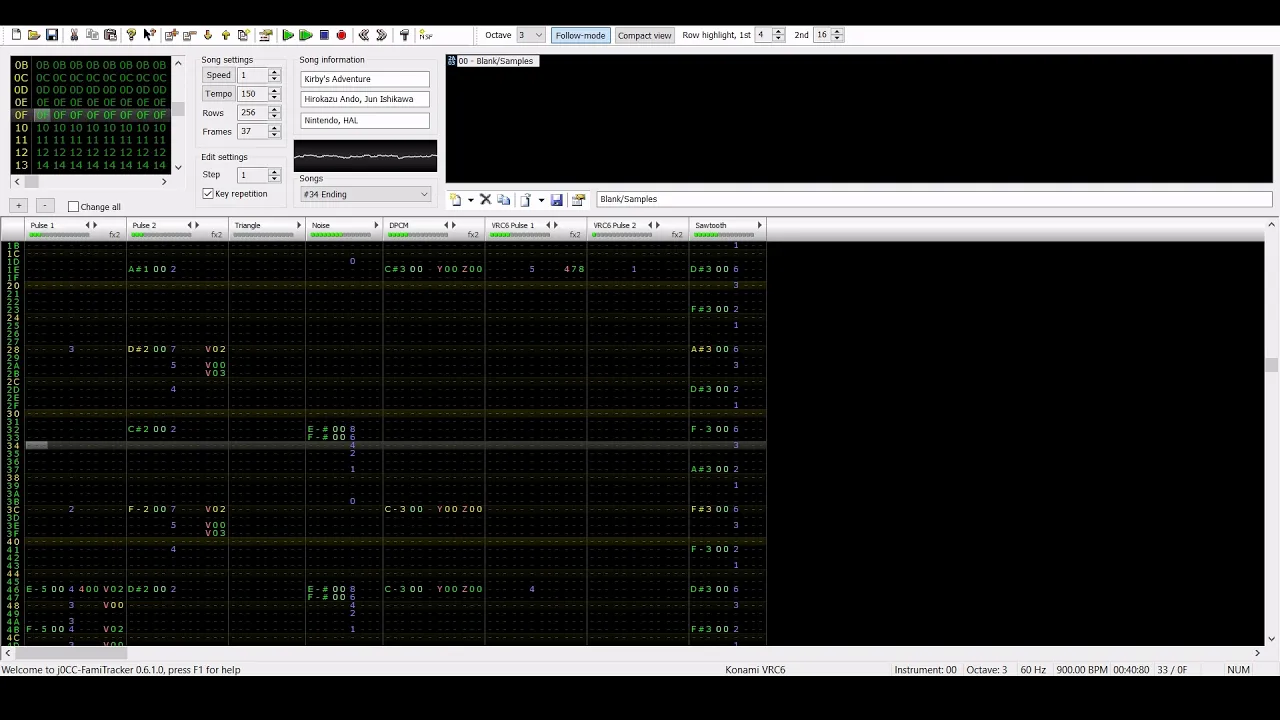This screenshot has width=1280, height=720.
Task: Uncheck Key repetition checkbox
Action: [x=208, y=194]
